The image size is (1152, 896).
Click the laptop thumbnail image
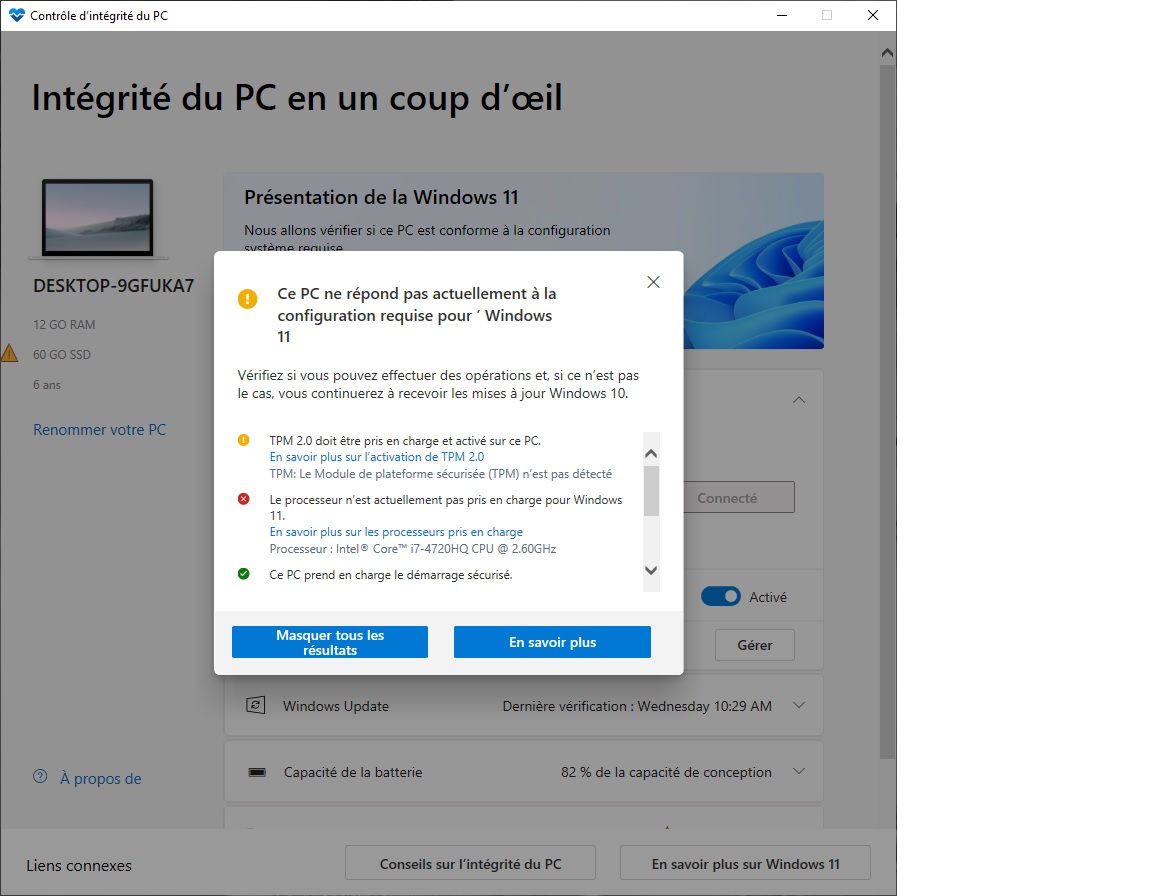point(98,219)
